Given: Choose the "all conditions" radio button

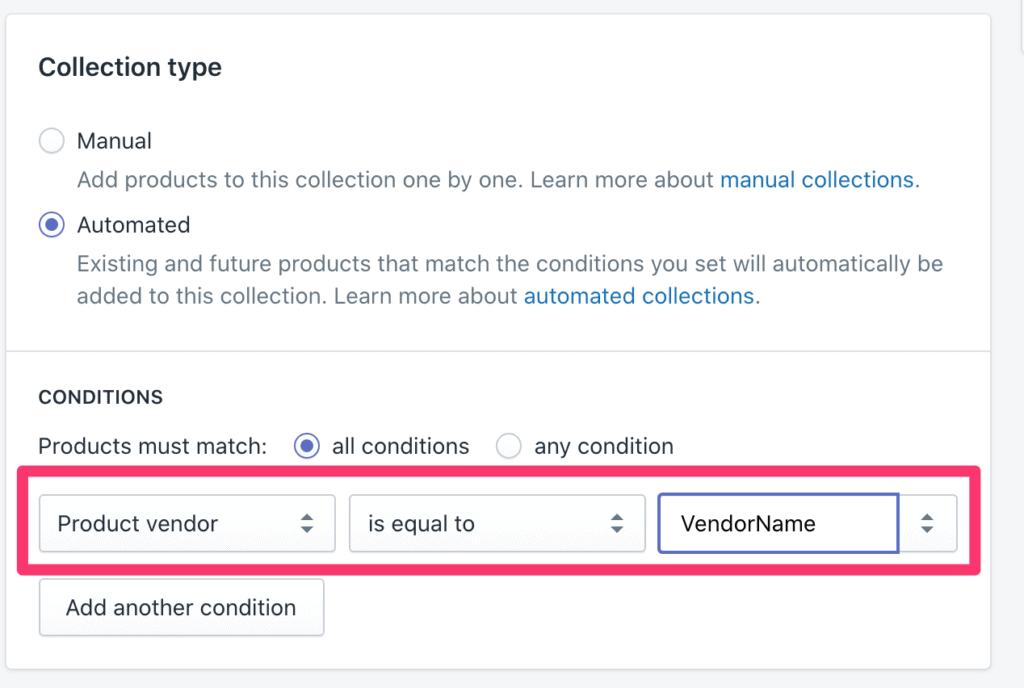Looking at the screenshot, I should pyautogui.click(x=307, y=446).
